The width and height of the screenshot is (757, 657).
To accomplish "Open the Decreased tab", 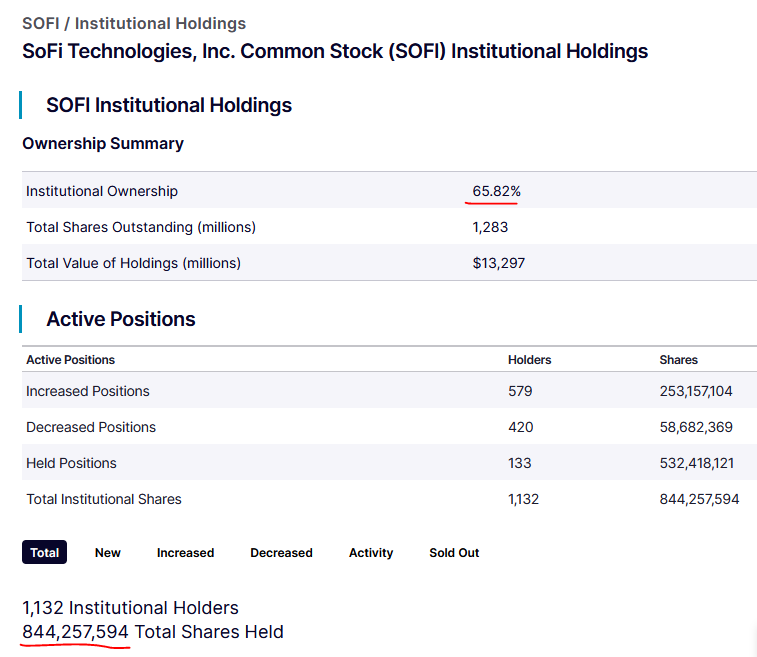I will pyautogui.click(x=281, y=553).
